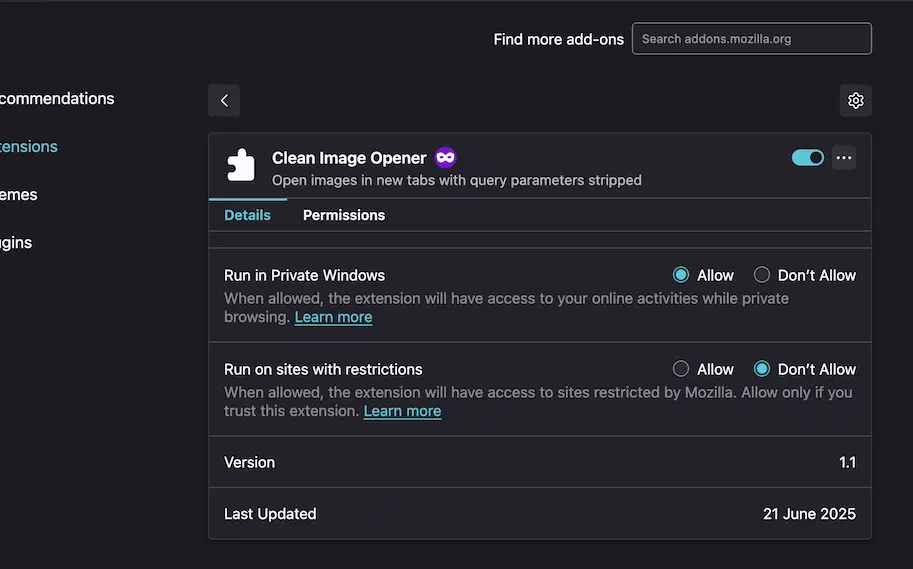This screenshot has height=569, width=913.
Task: Choose Don't Allow for restricted sites
Action: (x=762, y=369)
